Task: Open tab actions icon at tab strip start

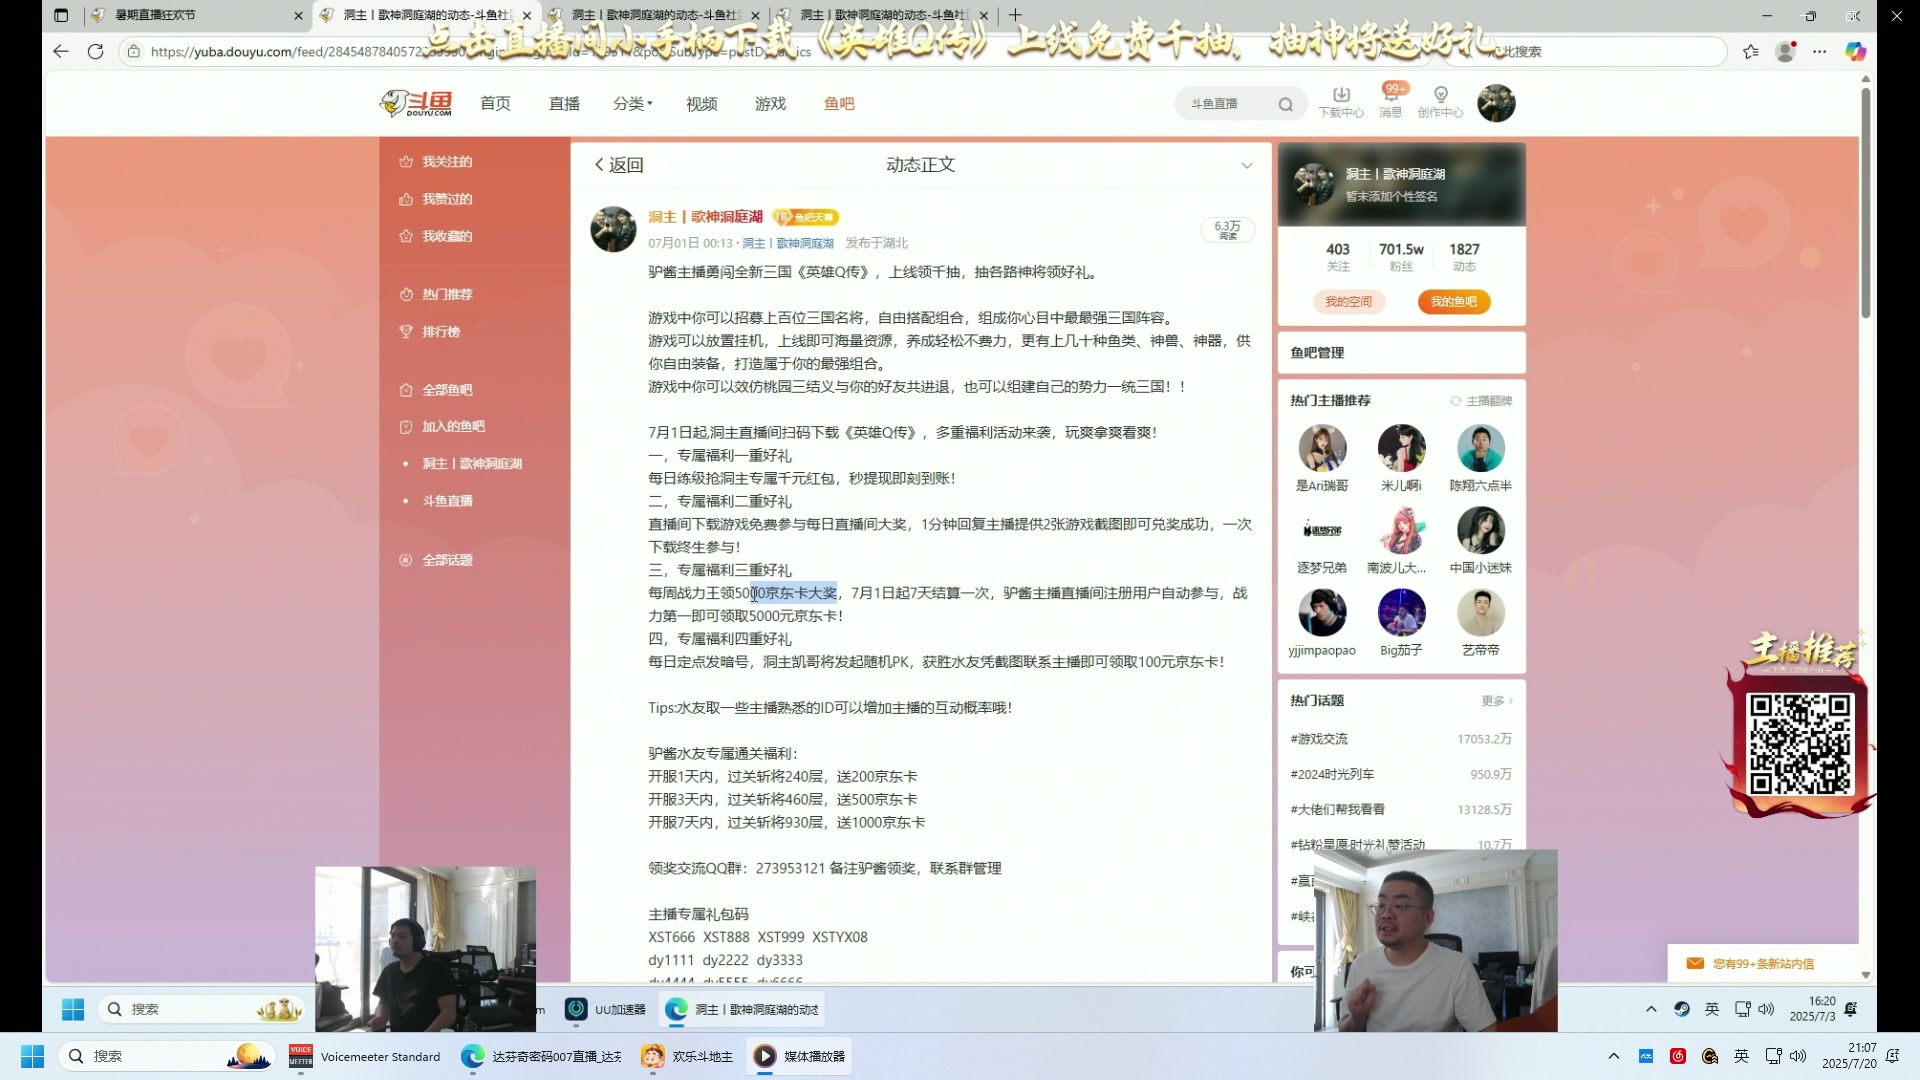Action: pyautogui.click(x=61, y=15)
